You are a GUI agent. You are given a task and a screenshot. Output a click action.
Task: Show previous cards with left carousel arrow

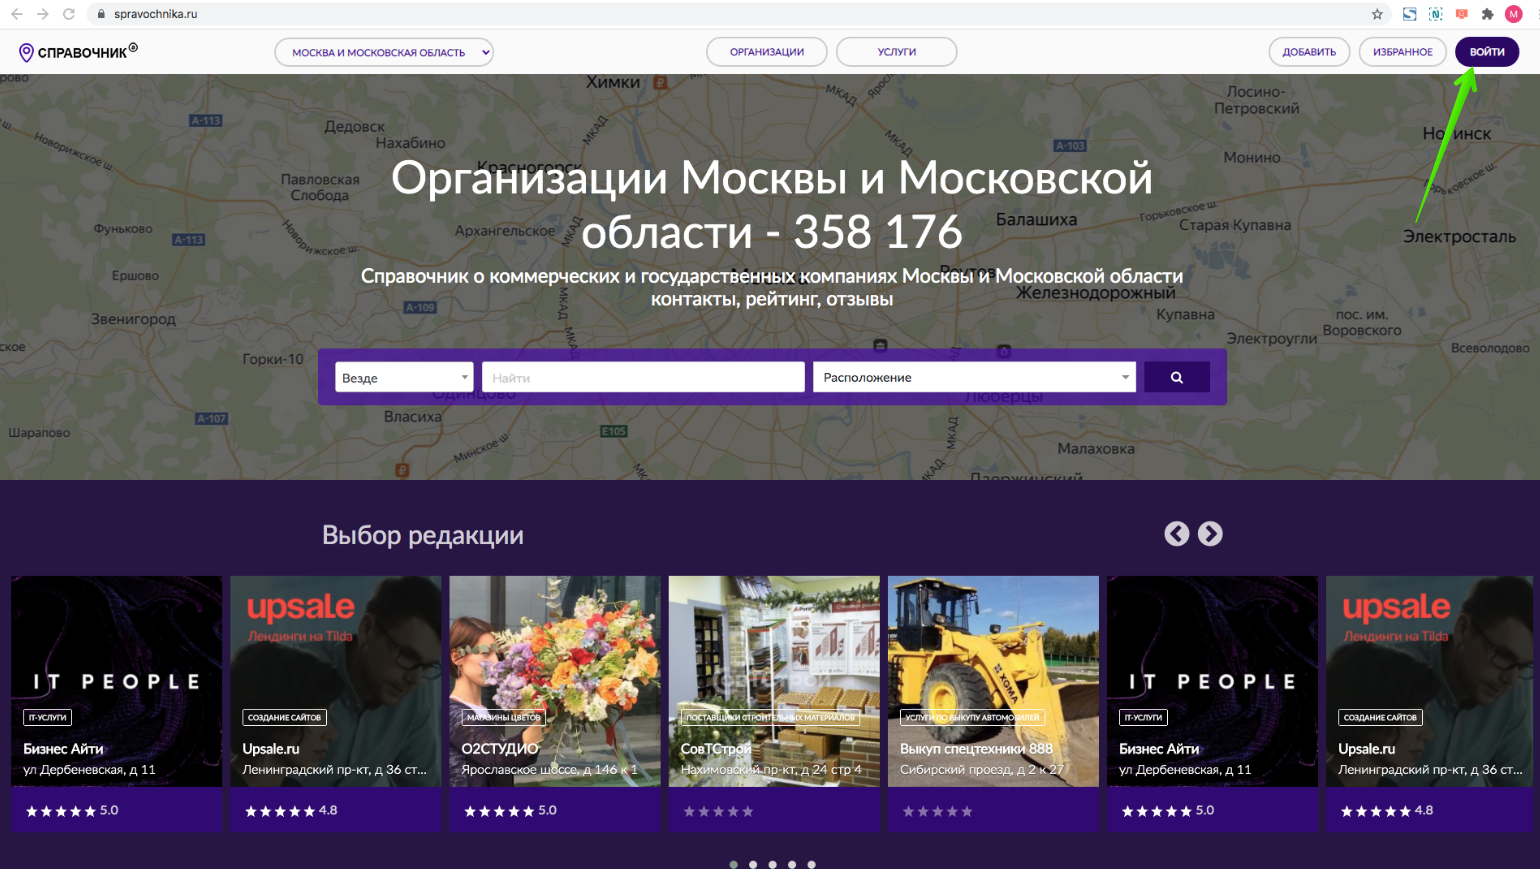coord(1177,534)
